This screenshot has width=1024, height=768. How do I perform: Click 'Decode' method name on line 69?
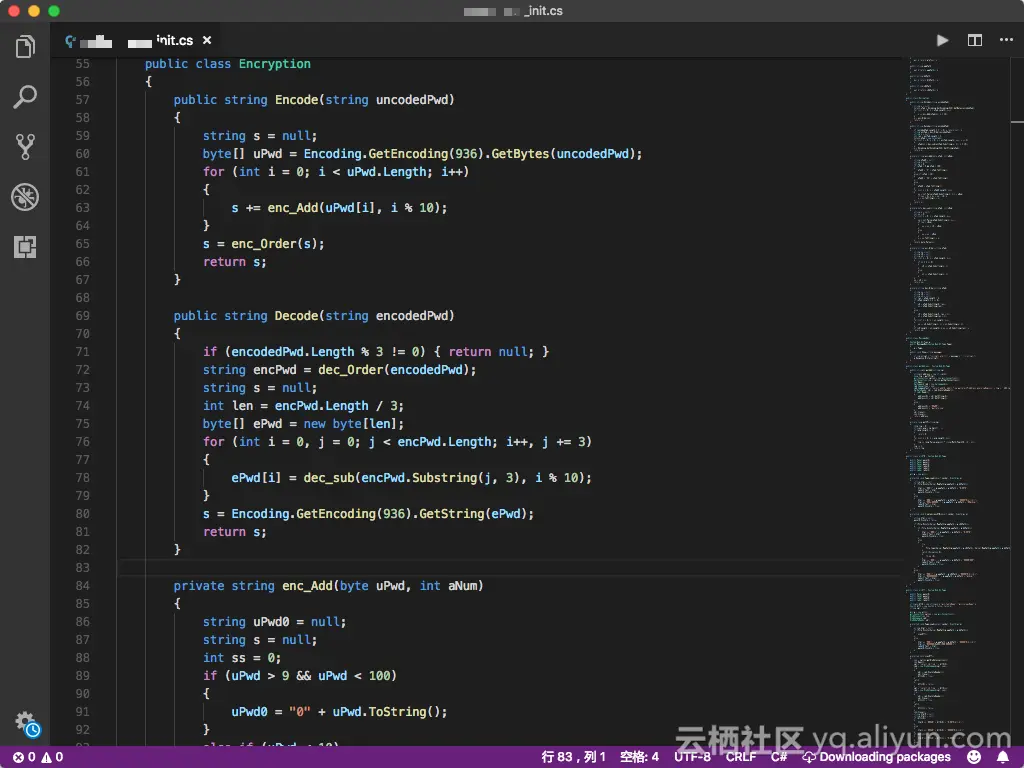pos(296,316)
